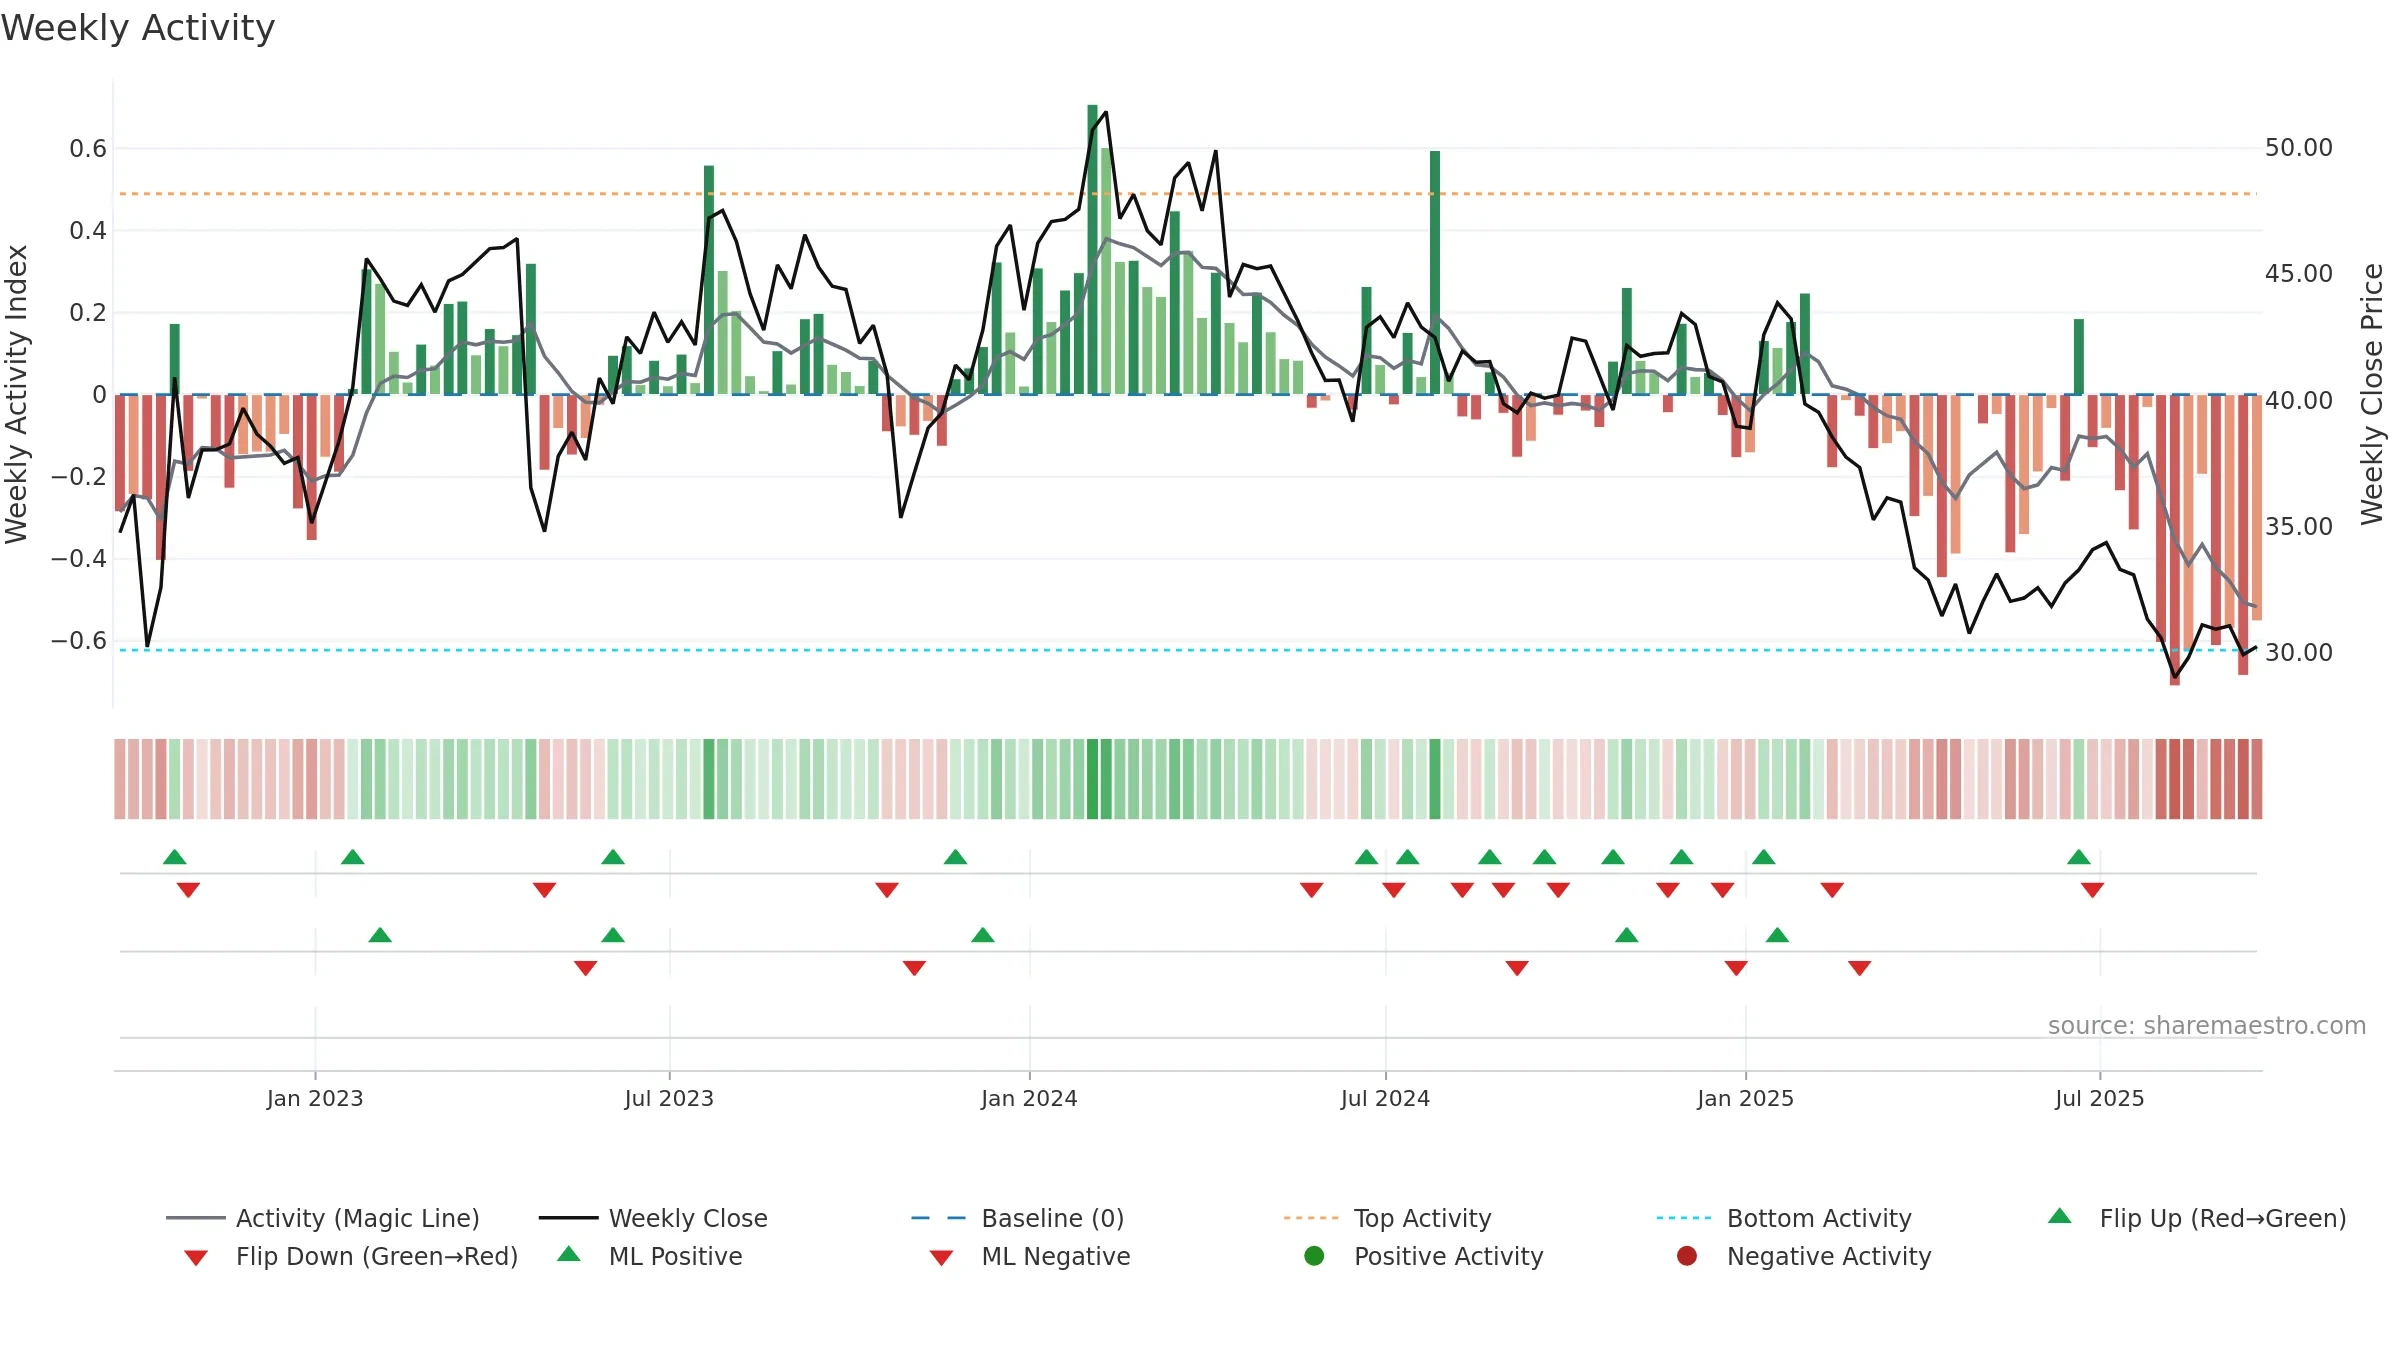Viewport: 2400px width, 1350px height.
Task: Click the Activity (Magic Line) legend entry
Action: pos(323,1218)
